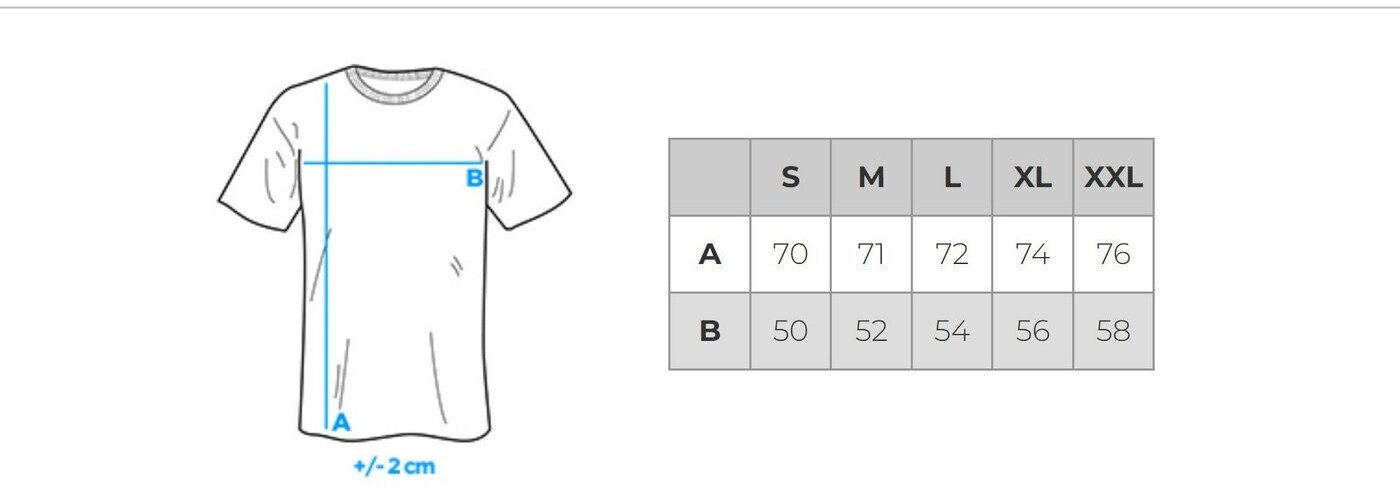Select the L size column header

(952, 178)
